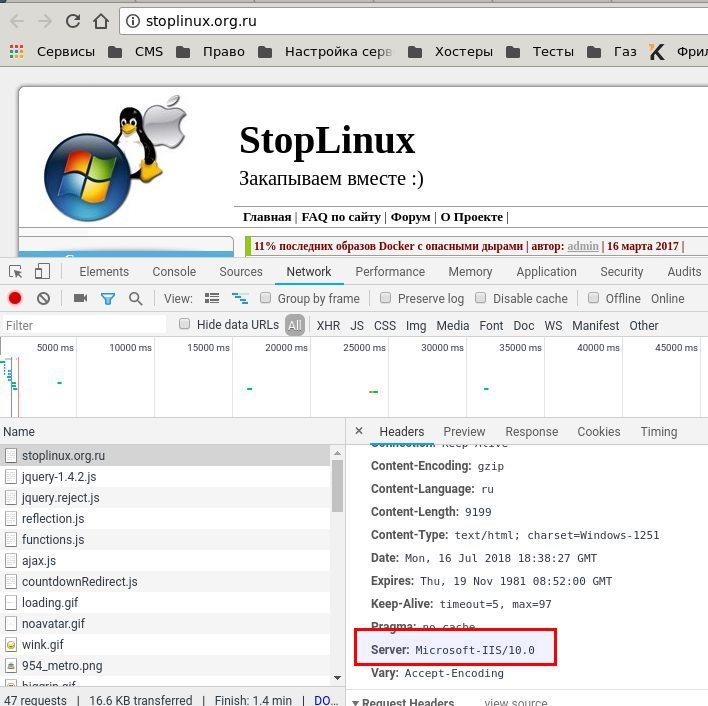This screenshot has height=706, width=708.
Task: Open the Cookies tab of request
Action: point(599,432)
